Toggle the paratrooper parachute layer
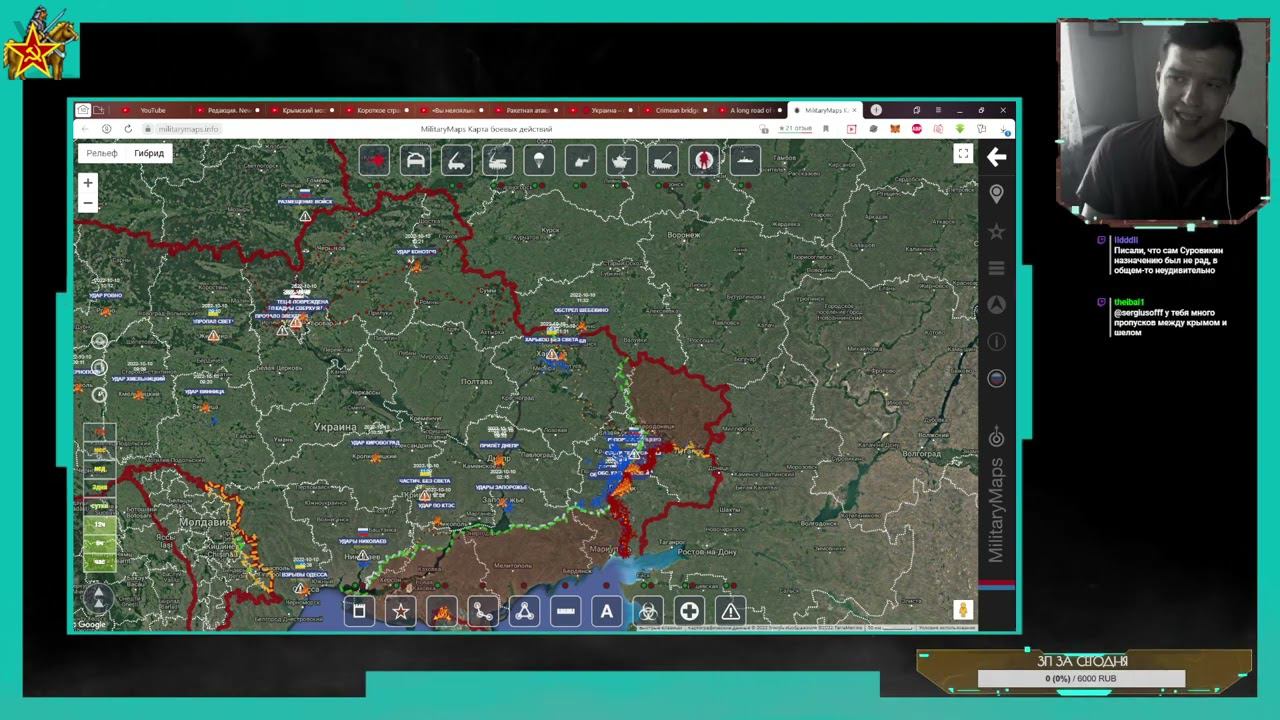 point(539,160)
